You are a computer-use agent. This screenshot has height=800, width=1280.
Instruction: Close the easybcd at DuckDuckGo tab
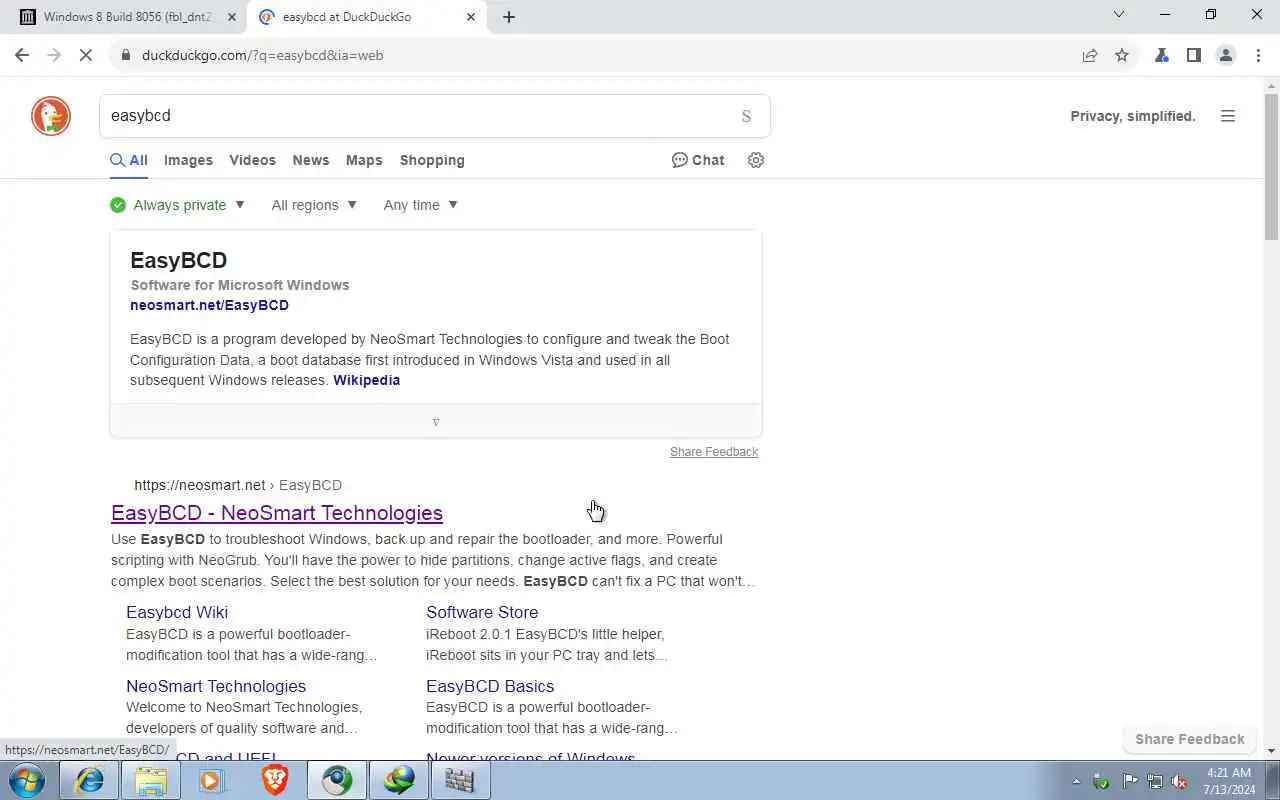[471, 17]
